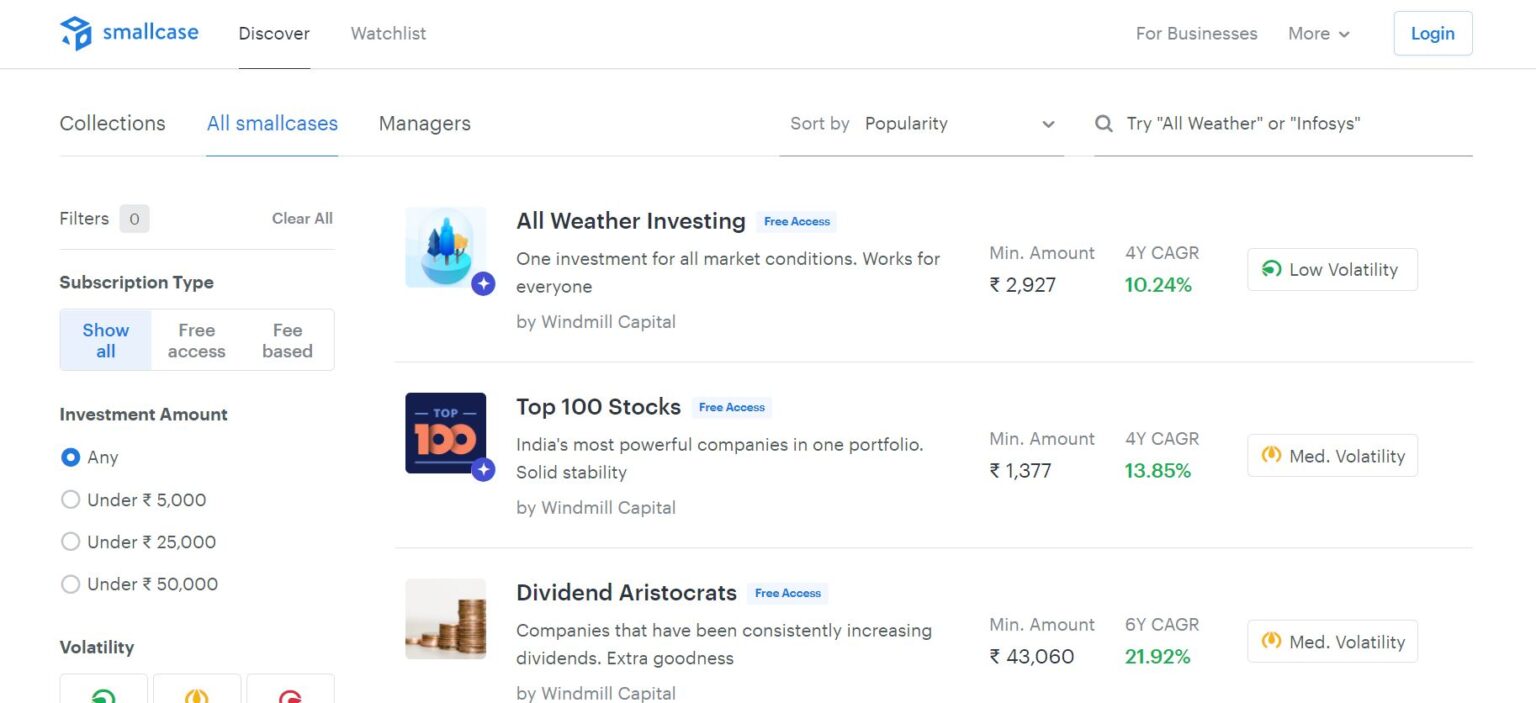Screen dimensions: 1536x703
Task: Switch to the Collections tab
Action: (x=112, y=124)
